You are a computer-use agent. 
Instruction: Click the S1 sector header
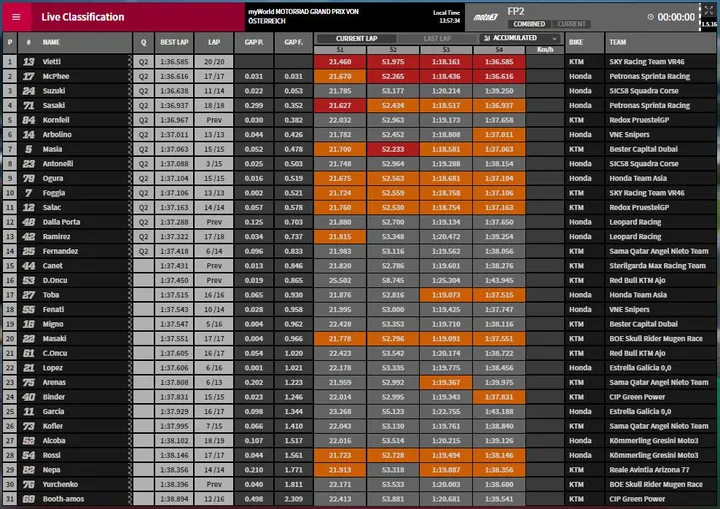point(340,50)
